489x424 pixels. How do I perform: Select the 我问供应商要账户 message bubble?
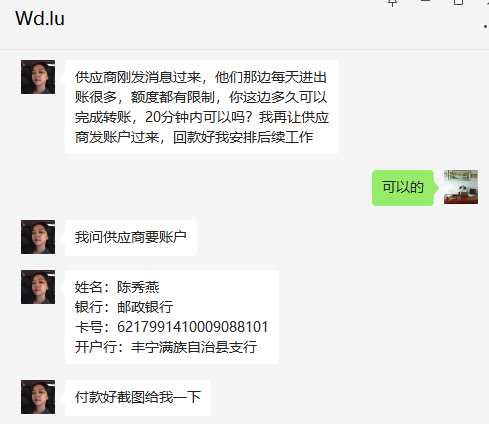tap(131, 238)
